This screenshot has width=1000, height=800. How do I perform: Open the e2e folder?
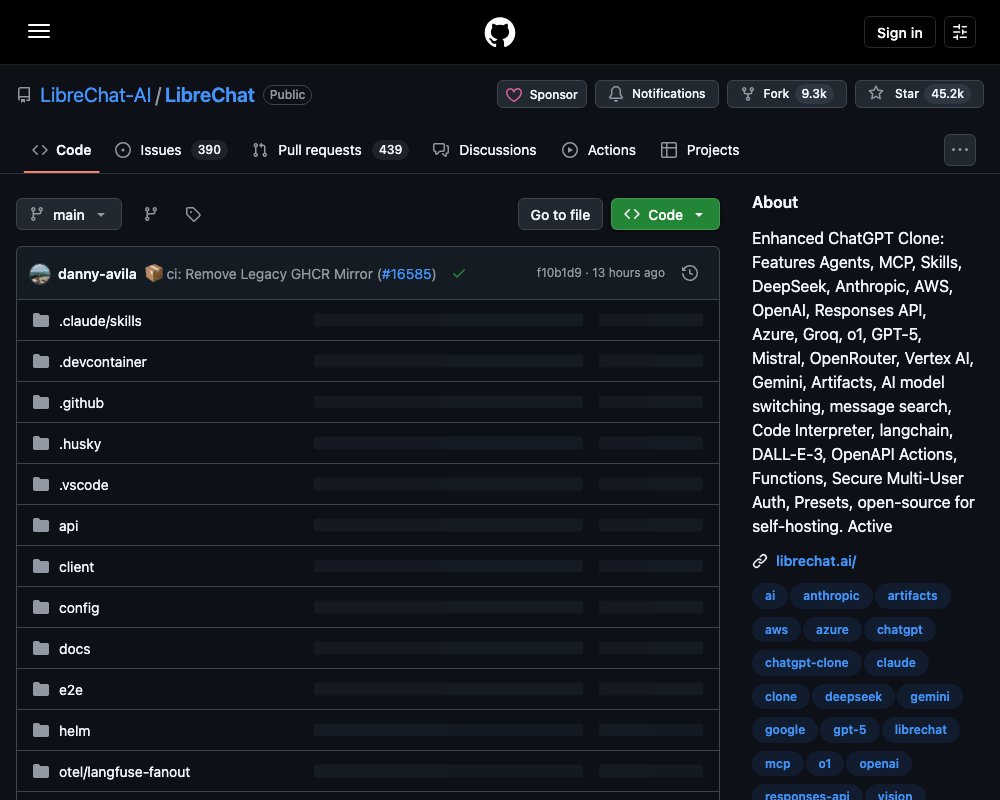click(x=71, y=690)
